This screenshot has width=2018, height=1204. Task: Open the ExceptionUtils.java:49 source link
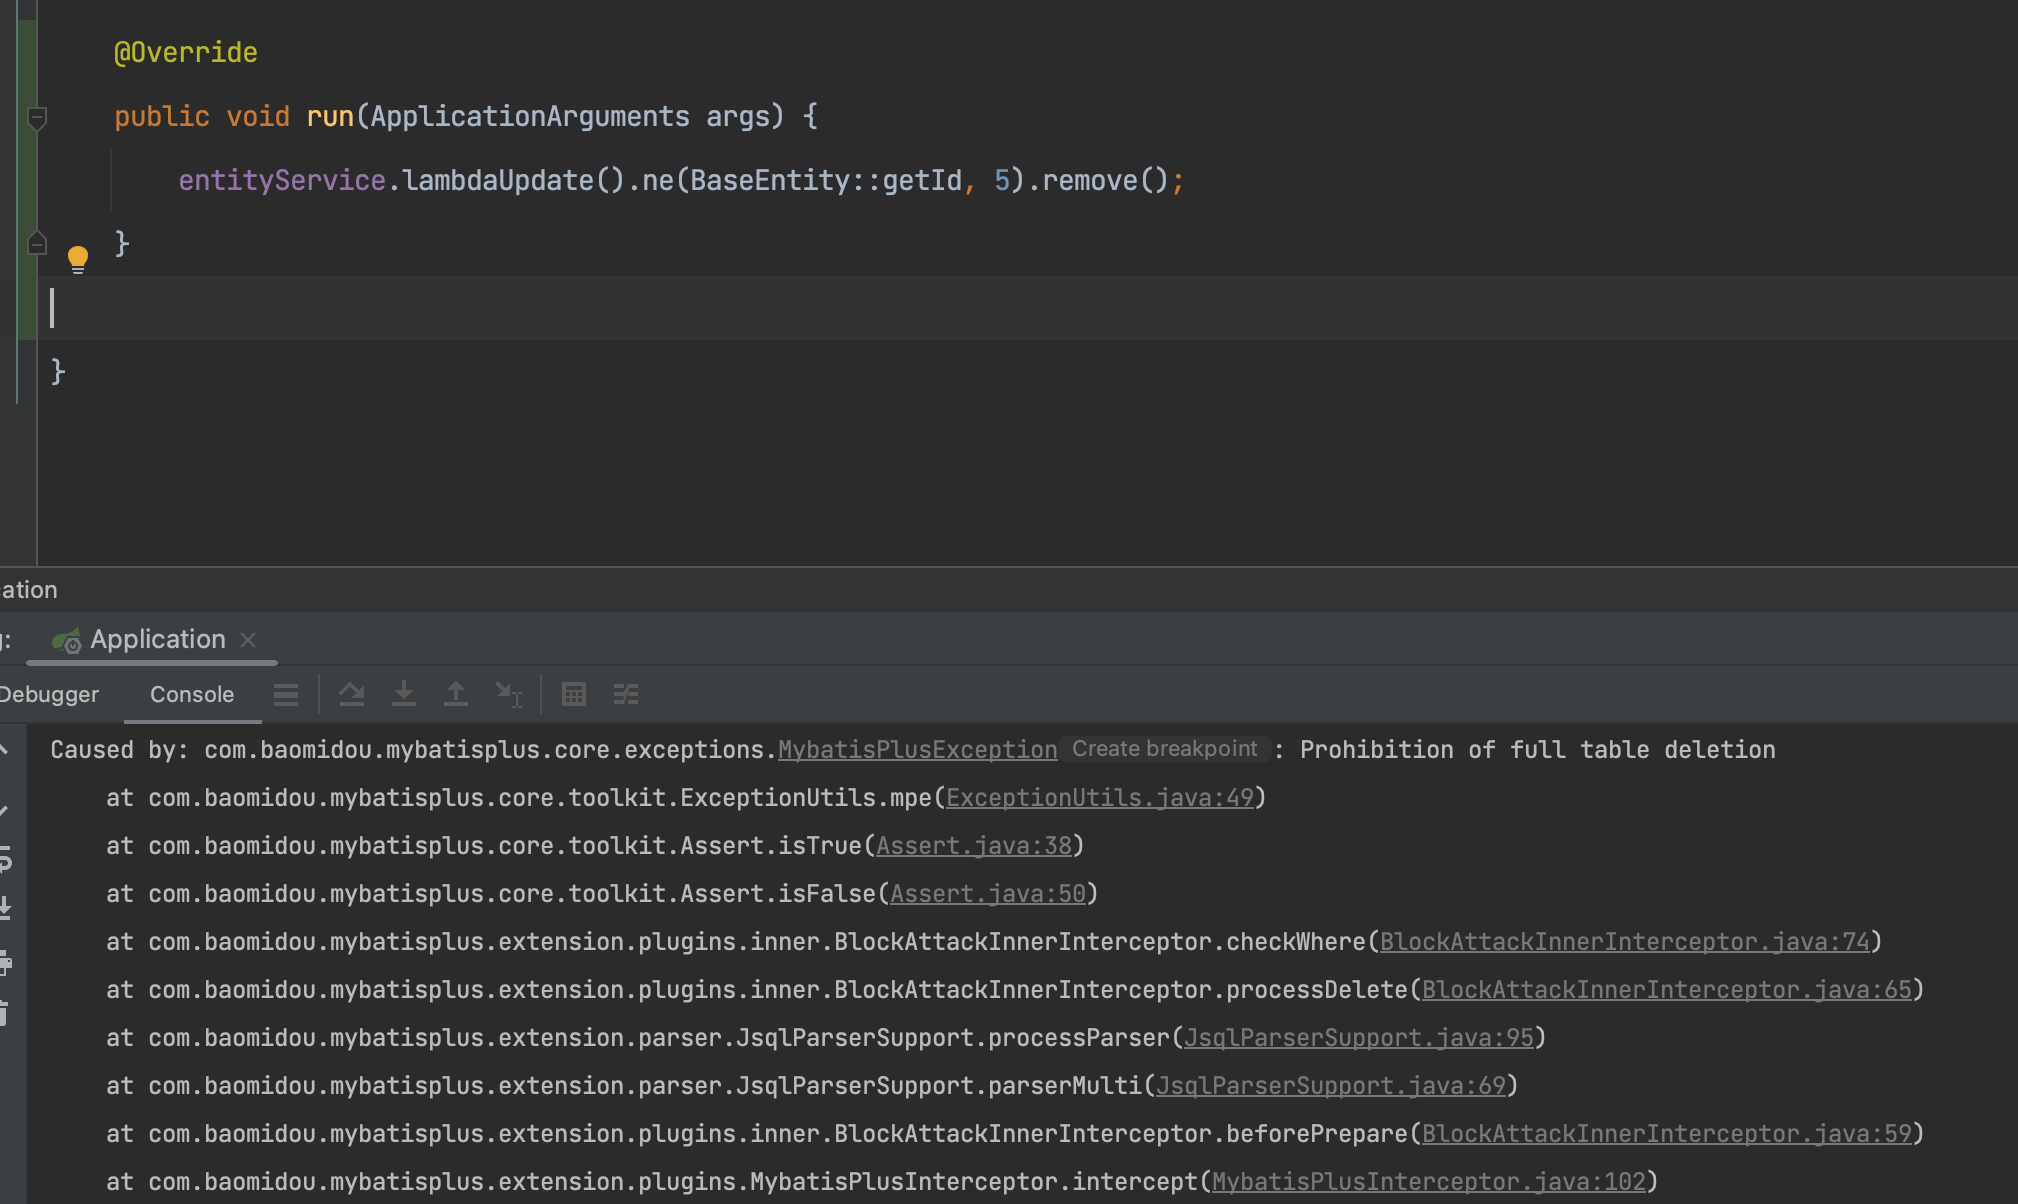pyautogui.click(x=1099, y=797)
